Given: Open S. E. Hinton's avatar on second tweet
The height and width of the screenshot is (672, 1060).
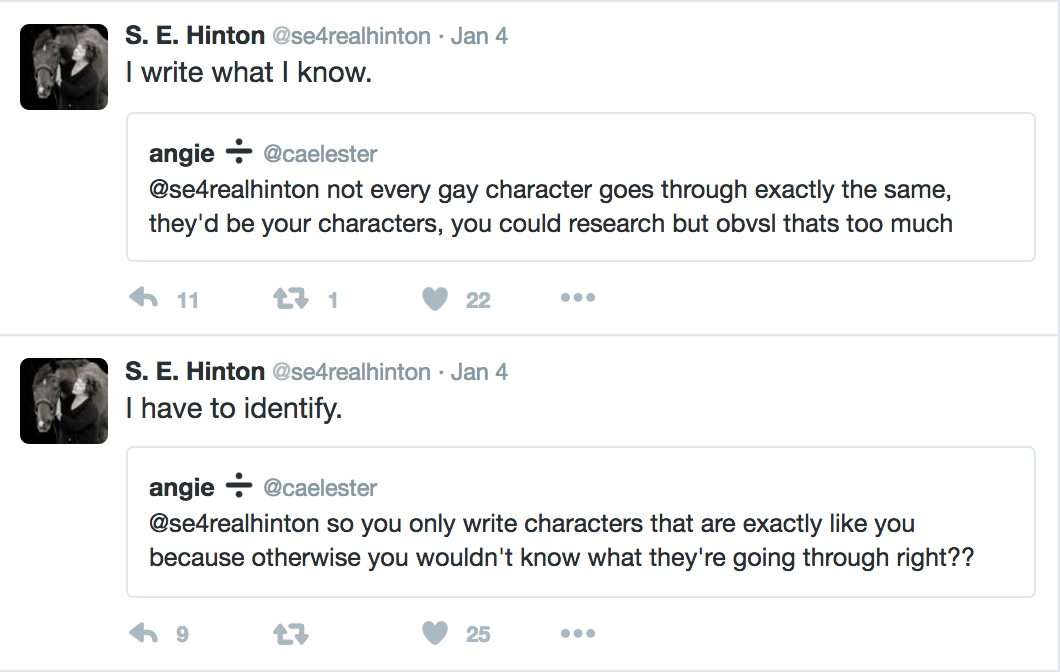Looking at the screenshot, I should pyautogui.click(x=64, y=400).
